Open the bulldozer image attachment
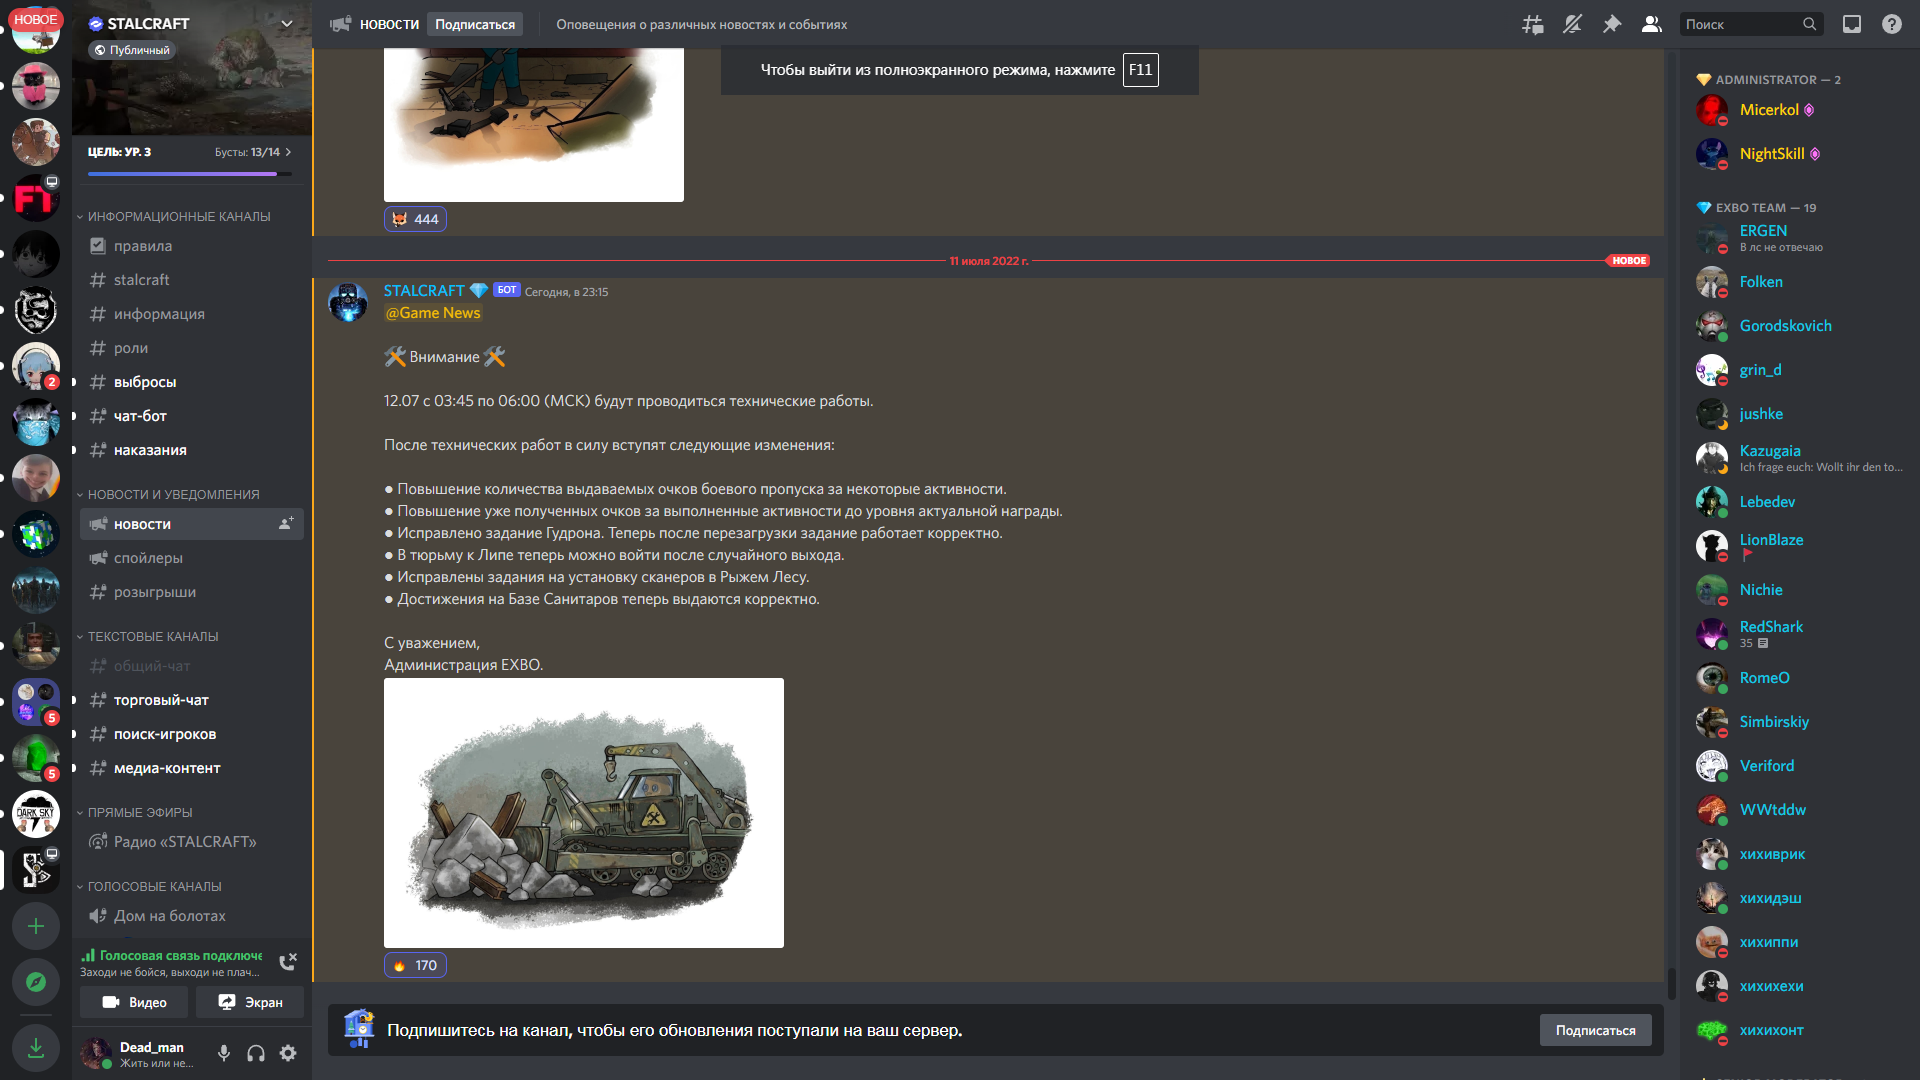Image resolution: width=1920 pixels, height=1080 pixels. [x=584, y=813]
